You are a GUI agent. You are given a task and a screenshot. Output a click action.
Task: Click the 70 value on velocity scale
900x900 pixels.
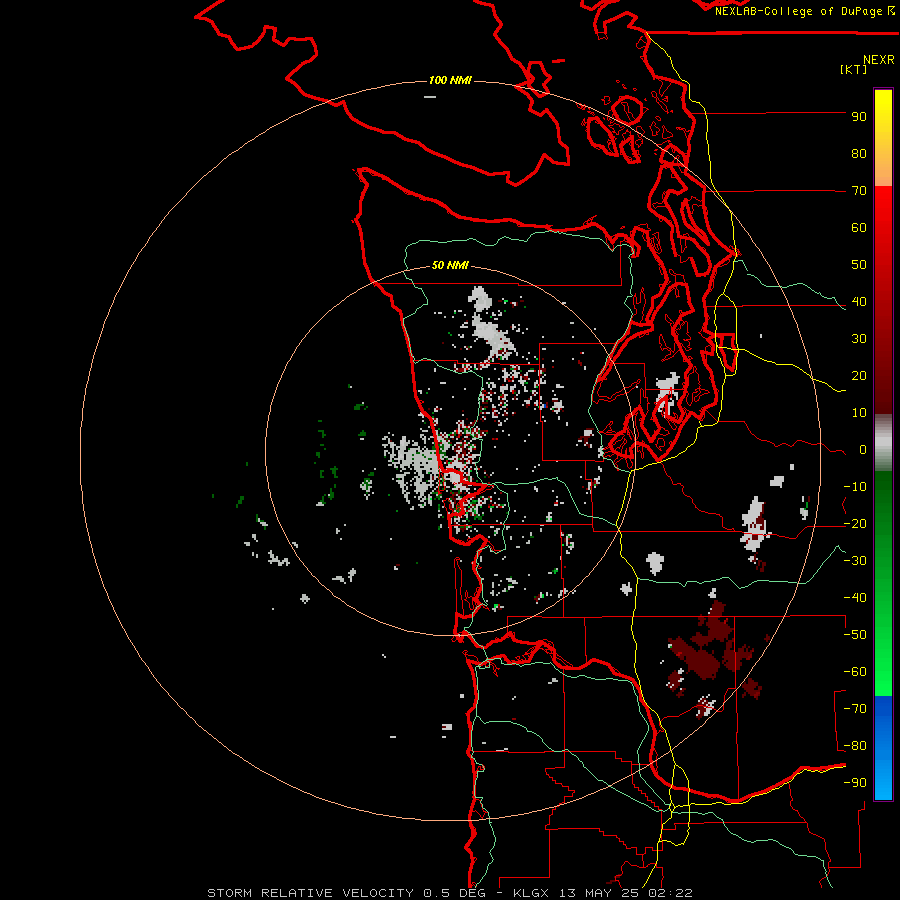(859, 191)
